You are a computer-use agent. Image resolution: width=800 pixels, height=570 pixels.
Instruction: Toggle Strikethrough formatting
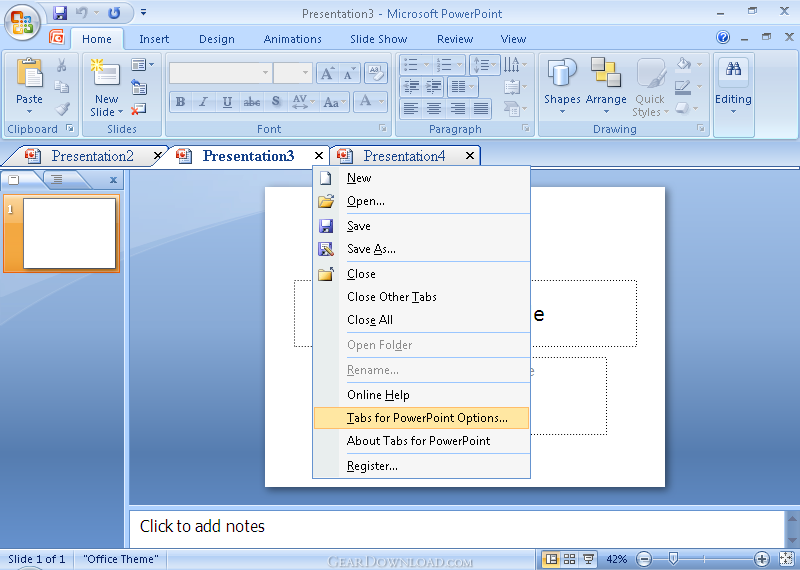point(252,102)
